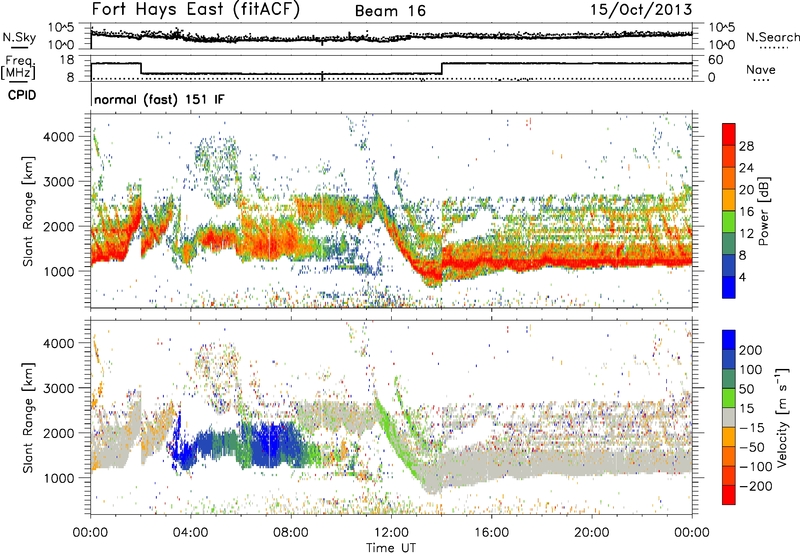
Task: Select the light green Velocity colorbar segment near 50
Action: click(729, 398)
